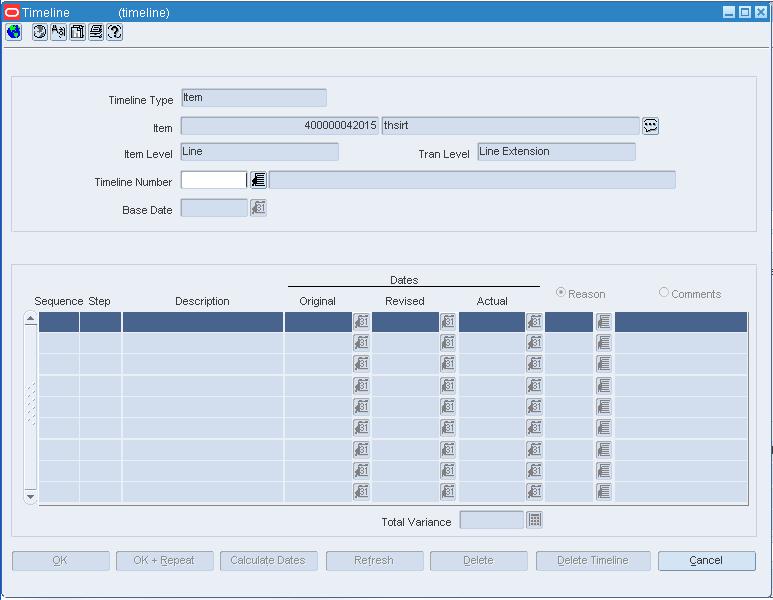Screen dimensions: 773x600
Task: Open Actual date calendar in first table row
Action: click(534, 322)
